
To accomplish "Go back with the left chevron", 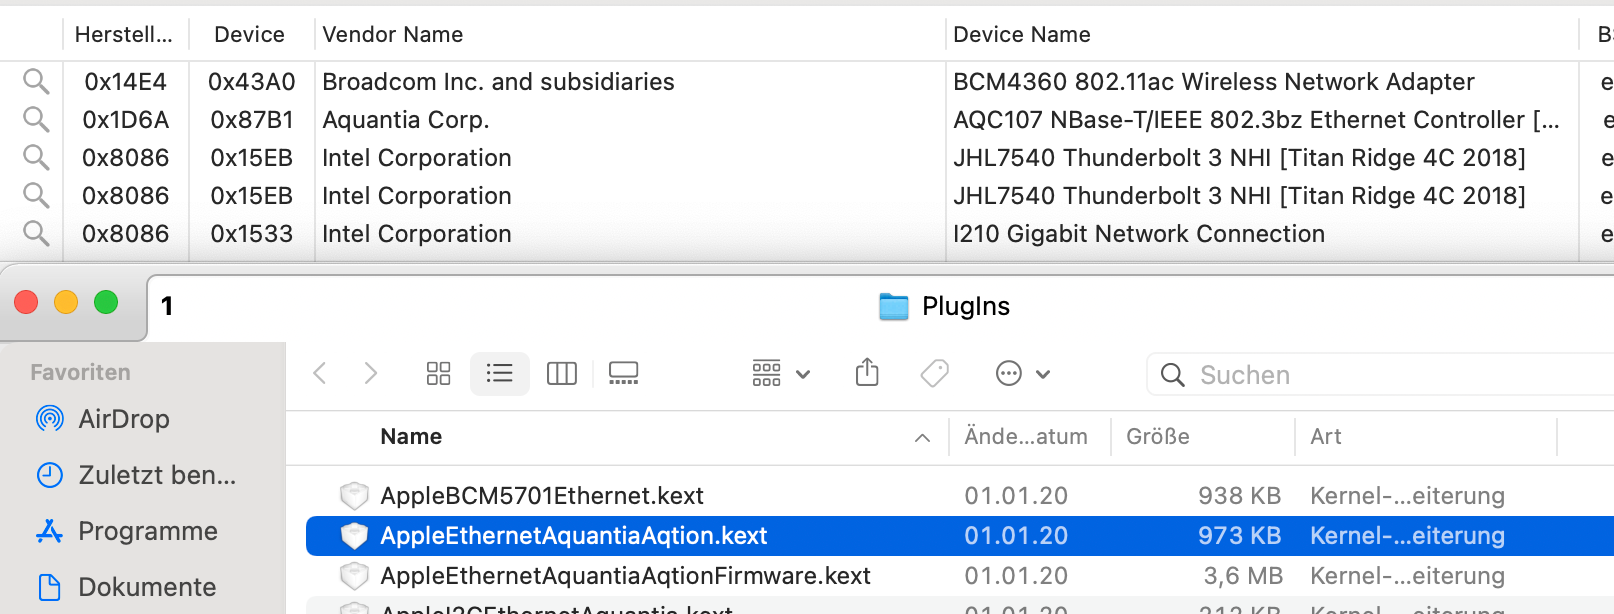I will pyautogui.click(x=320, y=374).
